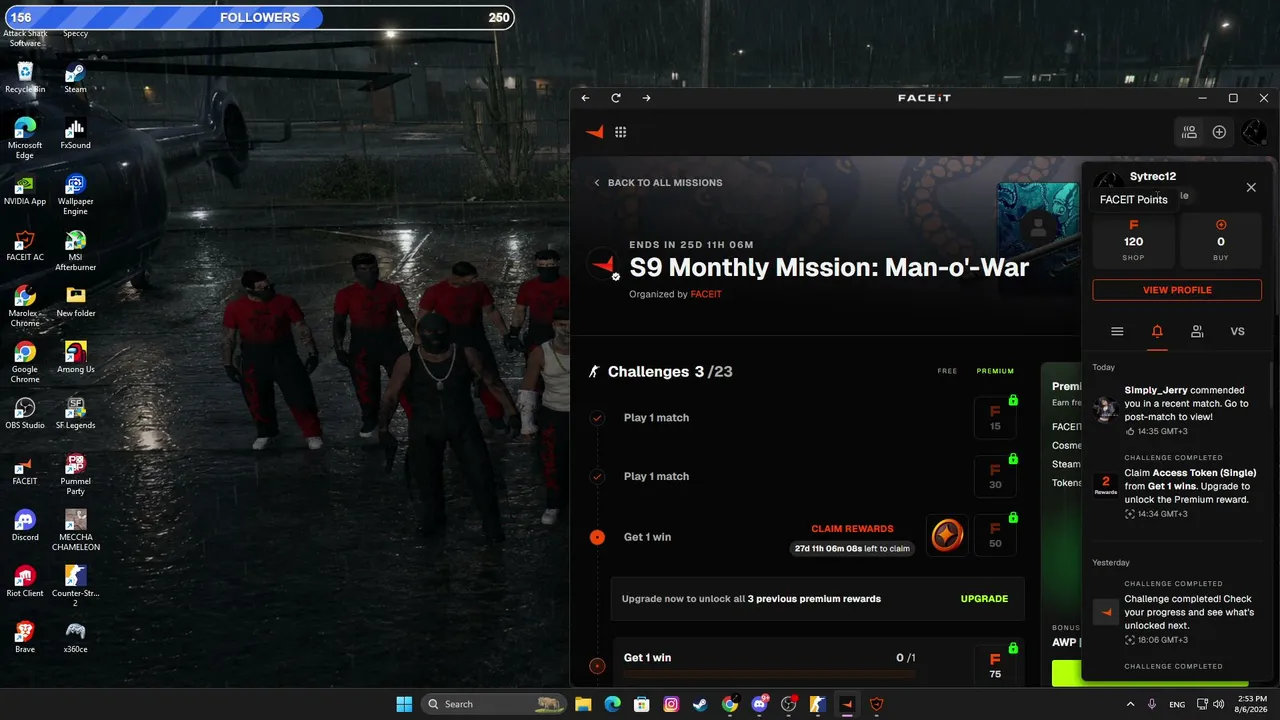This screenshot has width=1280, height=720.
Task: Click the mission organizer FACEIT badge icon
Action: 603,265
